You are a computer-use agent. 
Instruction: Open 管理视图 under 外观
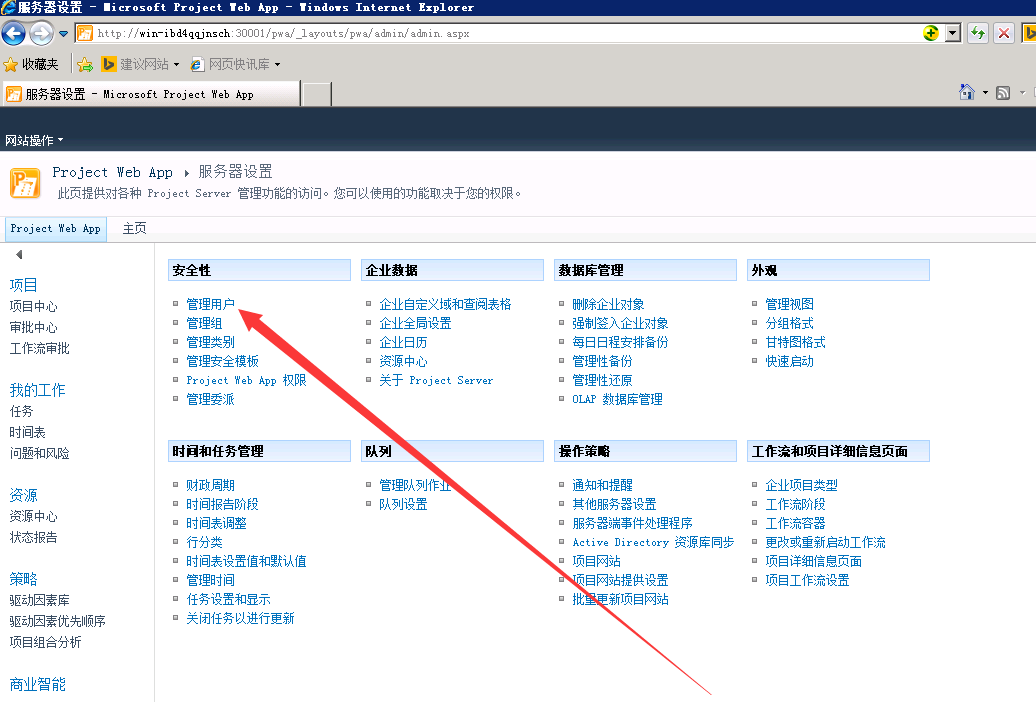790,304
